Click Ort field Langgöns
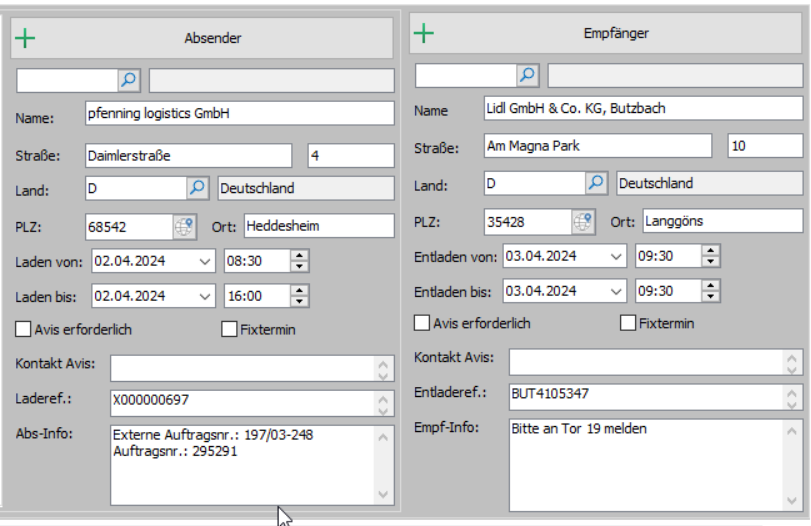This screenshot has height=526, width=811. (723, 221)
